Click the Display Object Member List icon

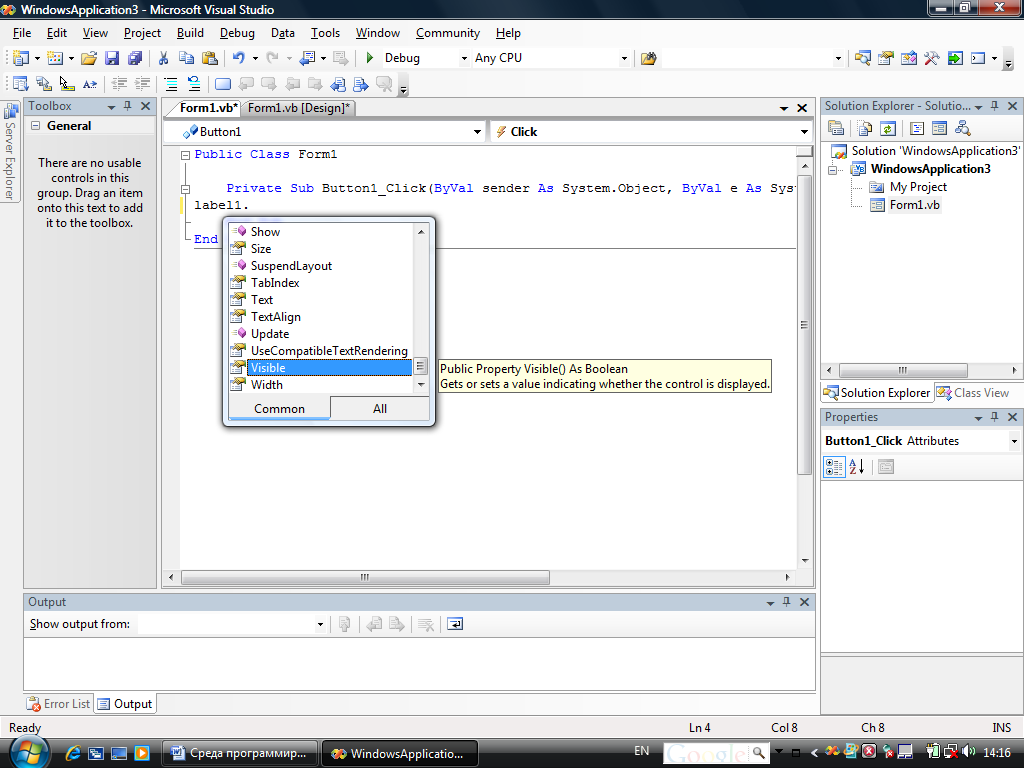[x=20, y=84]
